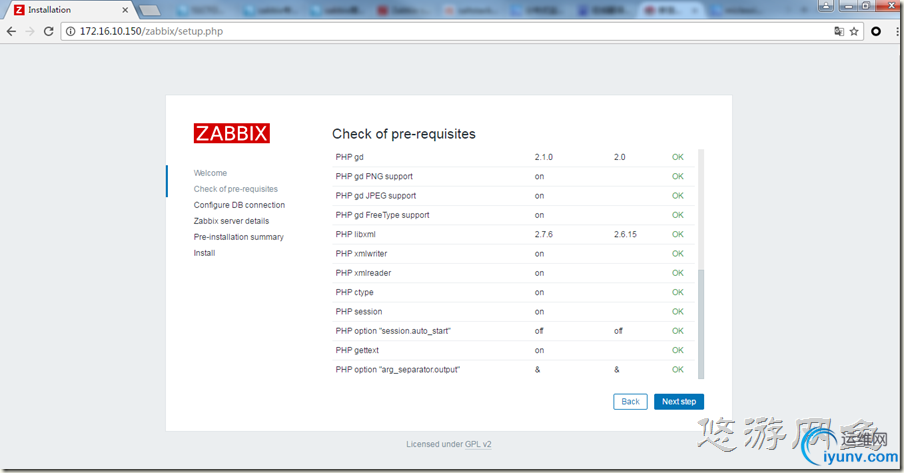Click the OK status for PHP gettext
904x473 pixels.
point(677,350)
